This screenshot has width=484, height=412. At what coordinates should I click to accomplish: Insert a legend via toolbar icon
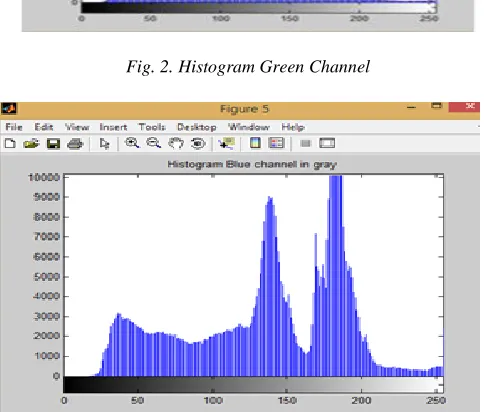276,143
